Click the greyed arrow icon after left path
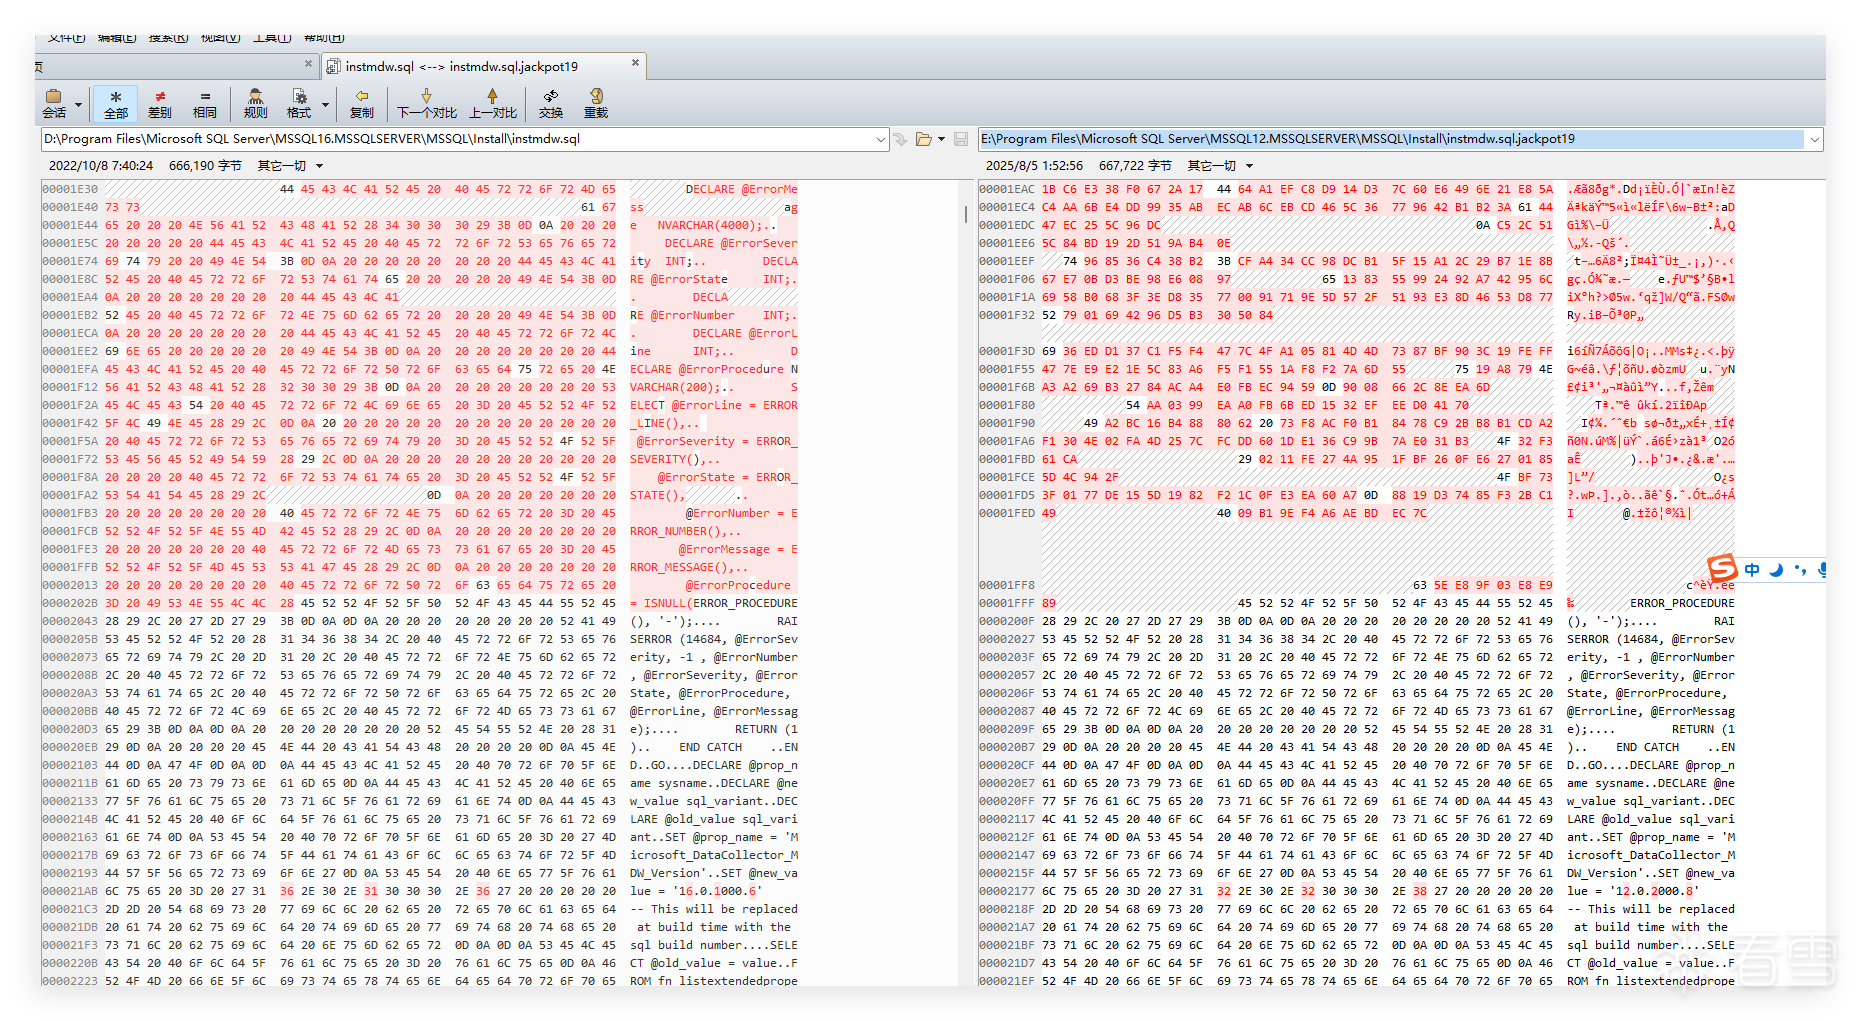The image size is (1861, 1021). click(900, 139)
